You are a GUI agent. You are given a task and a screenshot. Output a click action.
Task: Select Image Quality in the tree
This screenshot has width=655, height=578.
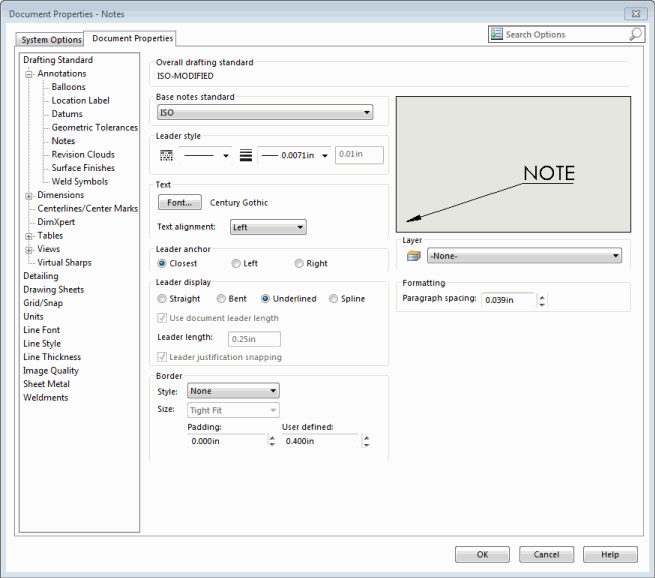(x=51, y=371)
